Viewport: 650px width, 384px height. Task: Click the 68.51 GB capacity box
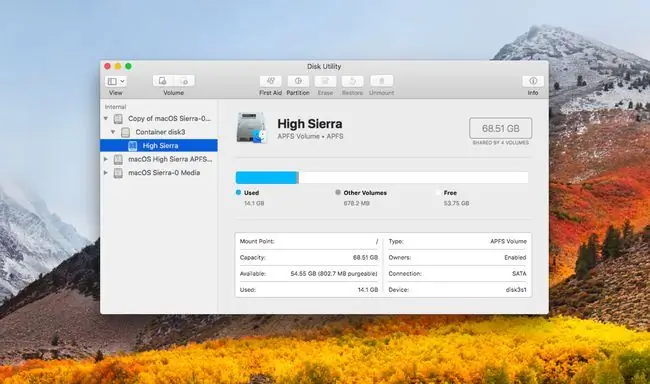click(x=500, y=129)
